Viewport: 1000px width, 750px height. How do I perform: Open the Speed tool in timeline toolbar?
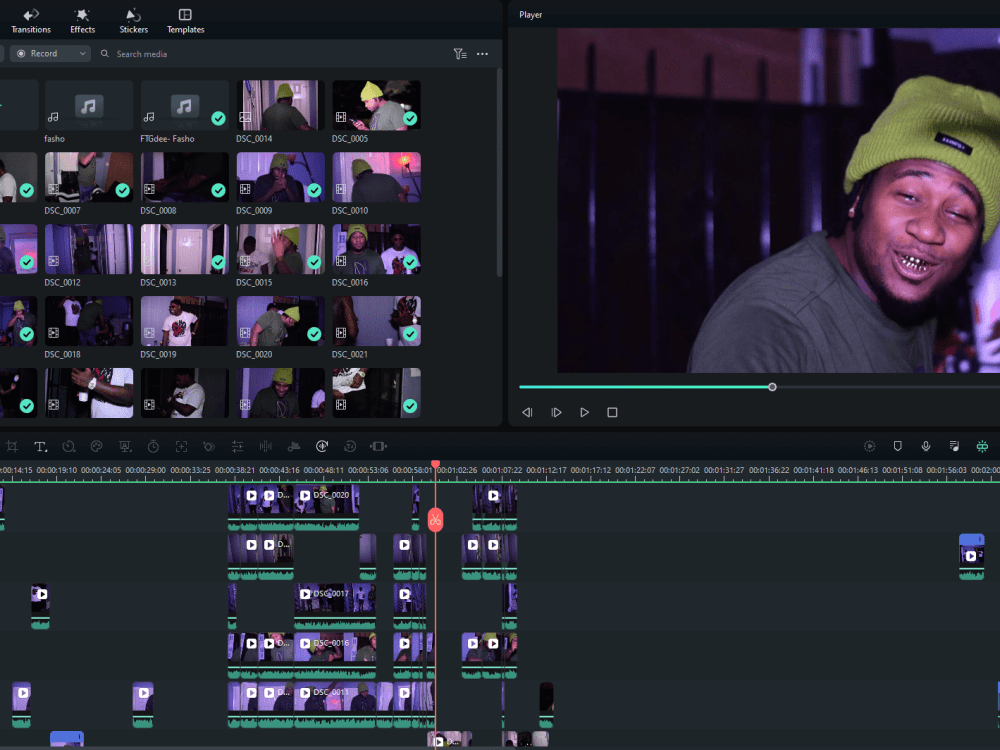pos(69,446)
